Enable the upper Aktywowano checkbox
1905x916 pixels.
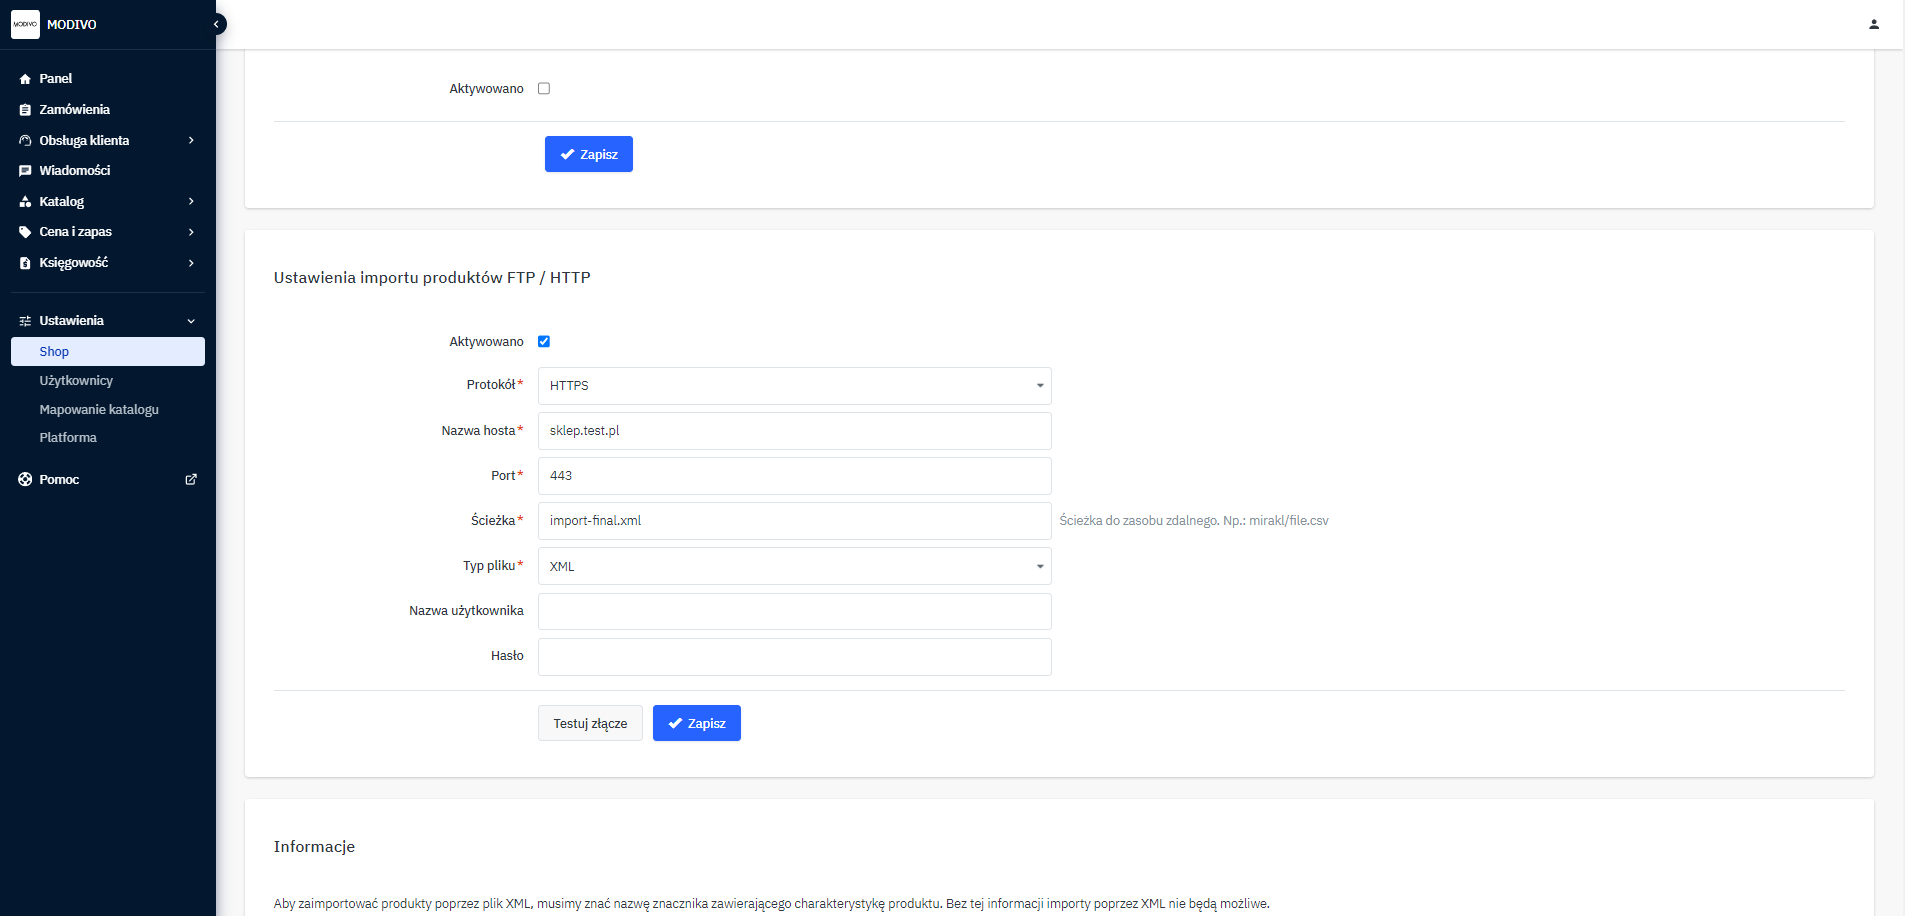[544, 89]
